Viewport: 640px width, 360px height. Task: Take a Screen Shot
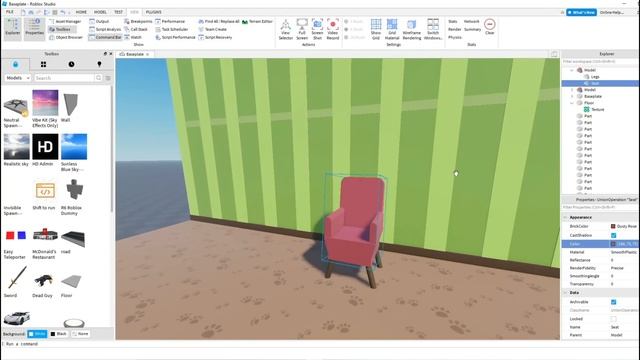(x=317, y=29)
